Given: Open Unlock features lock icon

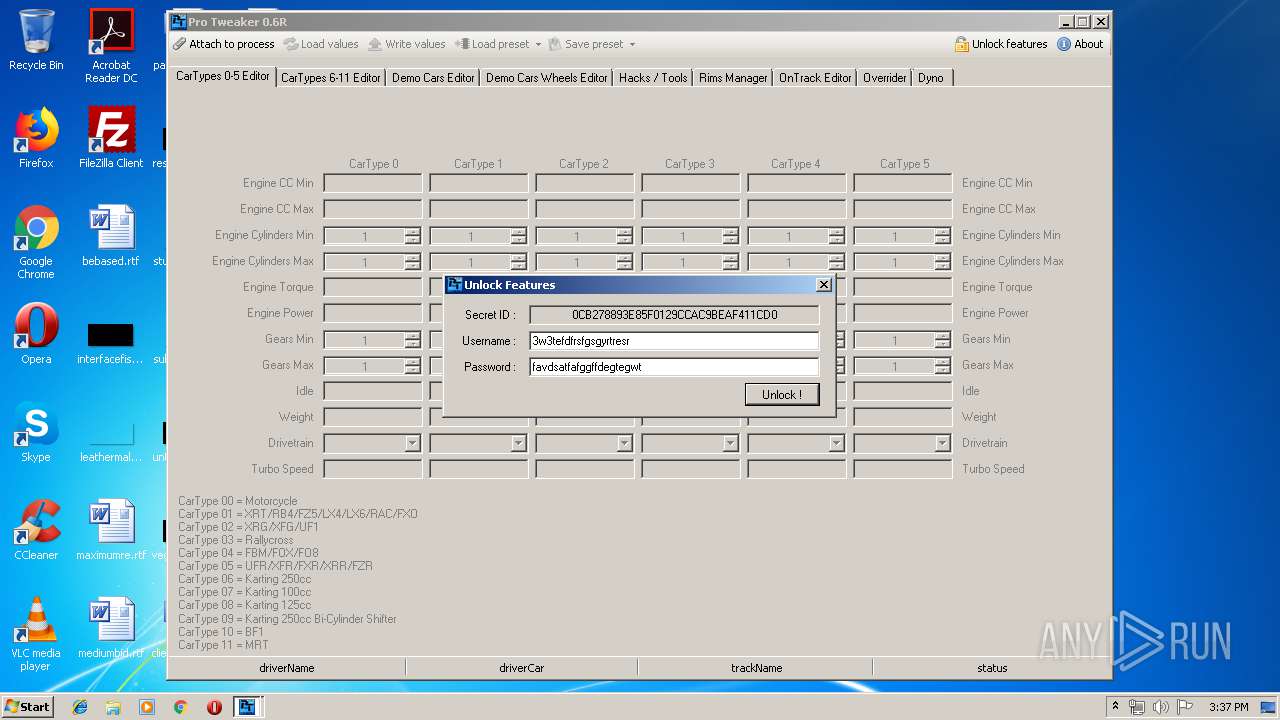Looking at the screenshot, I should pos(962,44).
